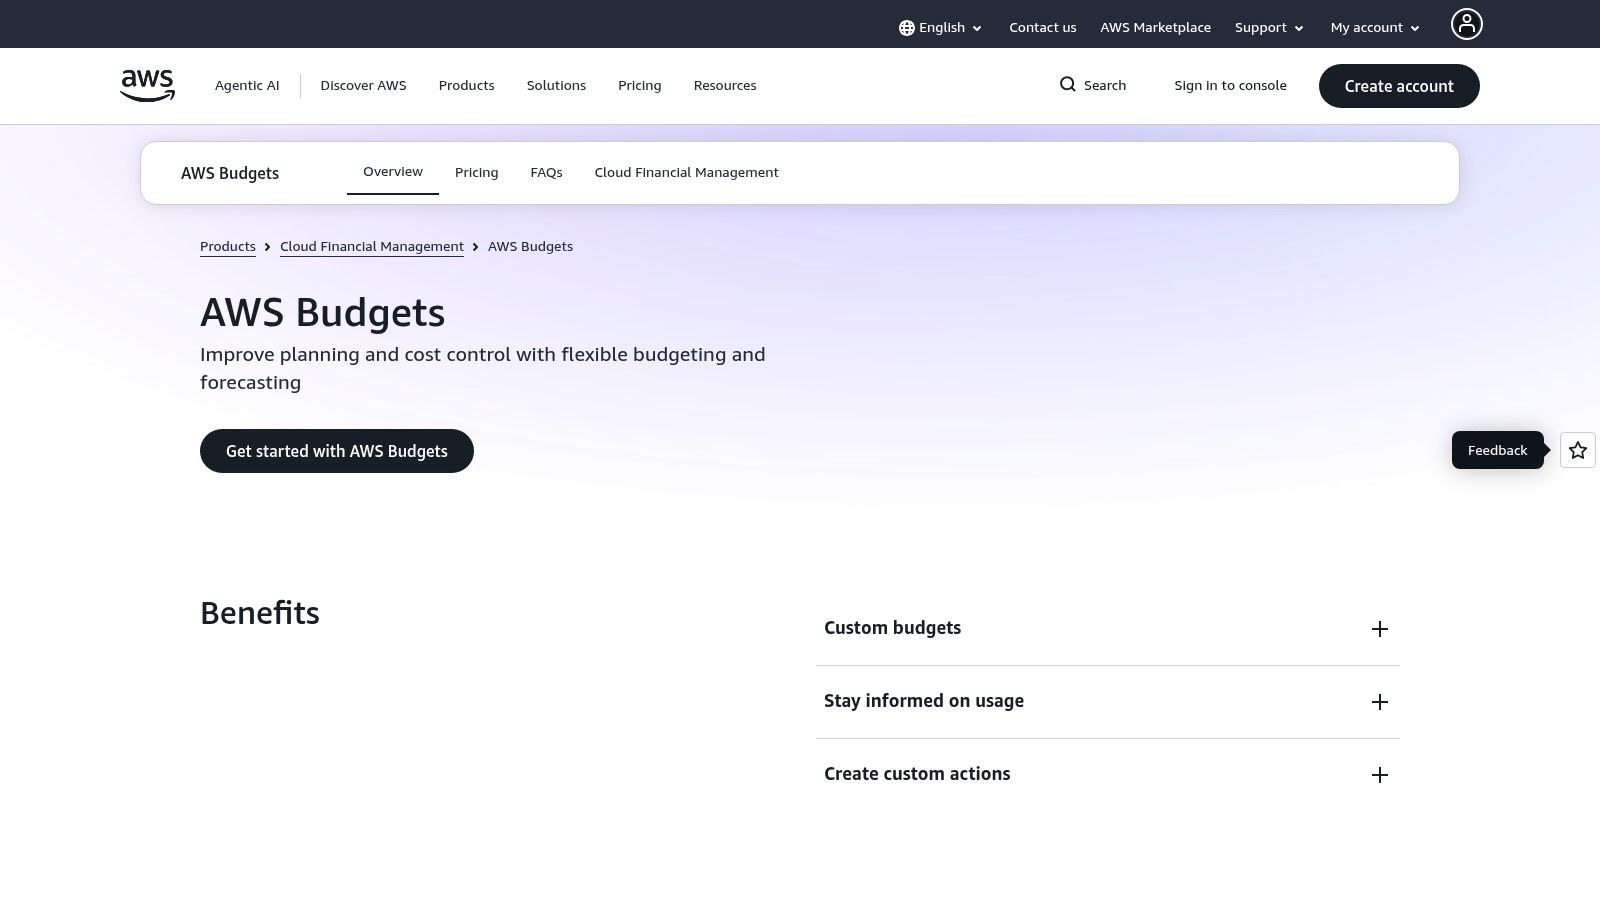Open the My account dropdown
The width and height of the screenshot is (1600, 900).
[1373, 27]
